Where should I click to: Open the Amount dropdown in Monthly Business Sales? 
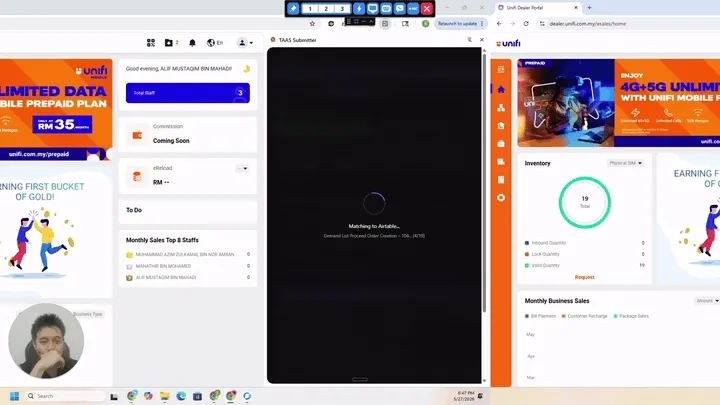tap(707, 301)
